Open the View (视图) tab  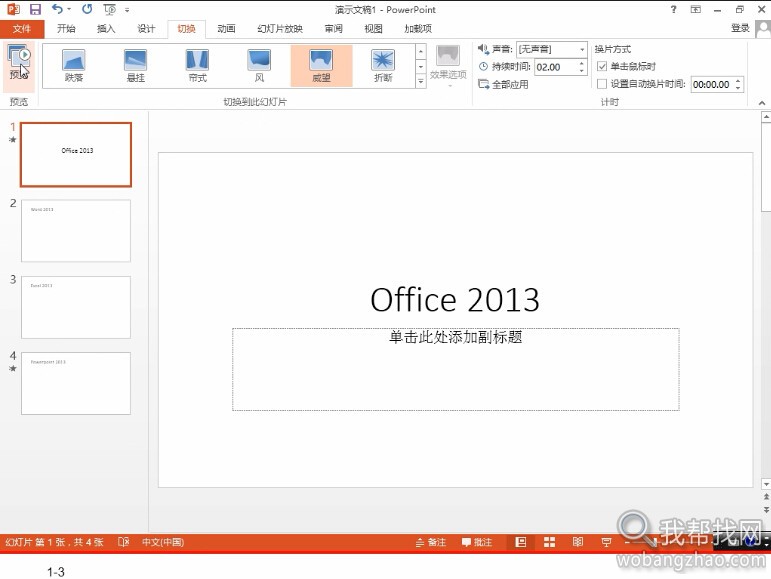373,29
